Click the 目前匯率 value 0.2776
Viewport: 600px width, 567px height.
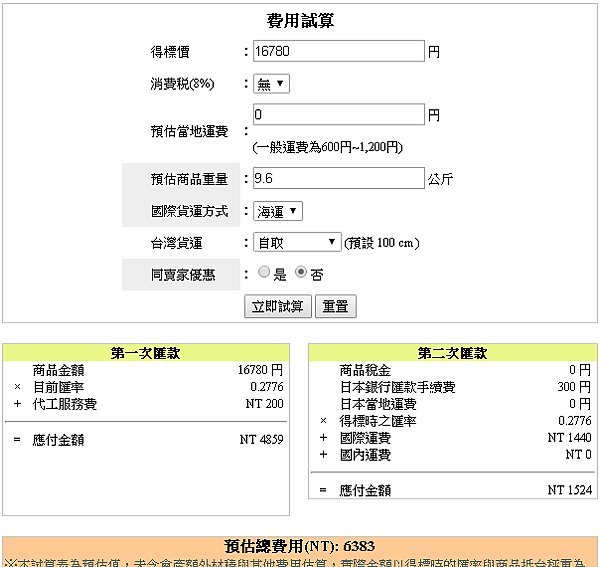pyautogui.click(x=267, y=387)
